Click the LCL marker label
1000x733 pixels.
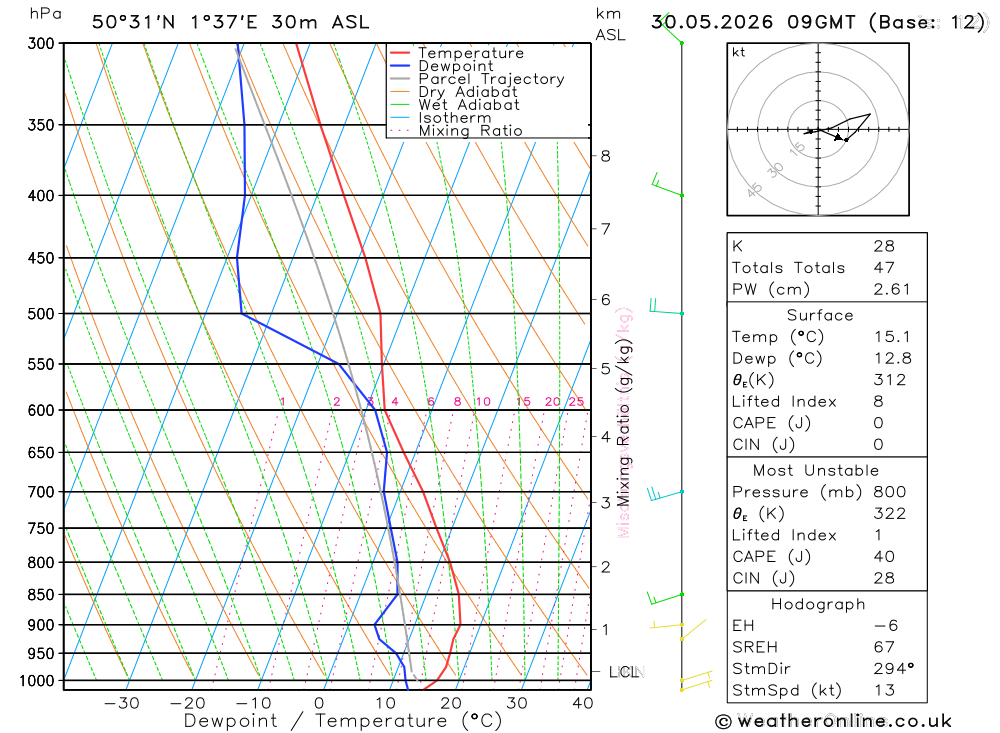click(624, 672)
